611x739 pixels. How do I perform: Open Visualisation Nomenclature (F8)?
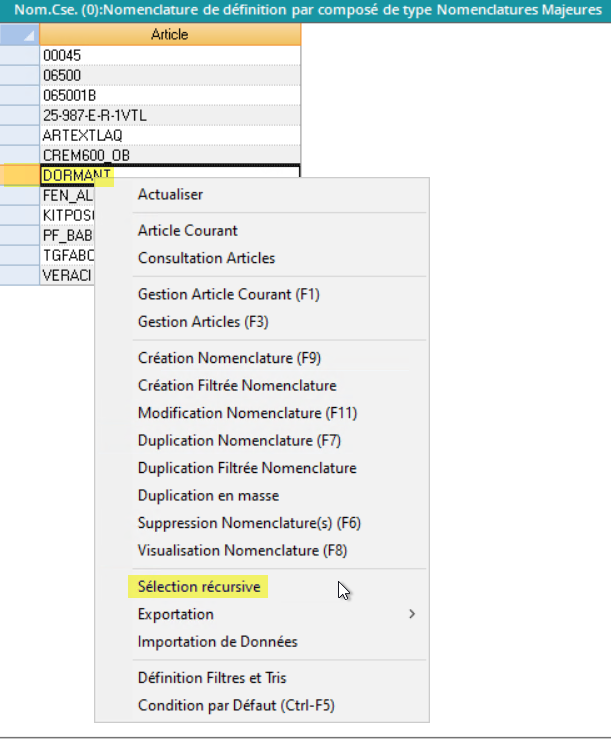pyautogui.click(x=242, y=550)
